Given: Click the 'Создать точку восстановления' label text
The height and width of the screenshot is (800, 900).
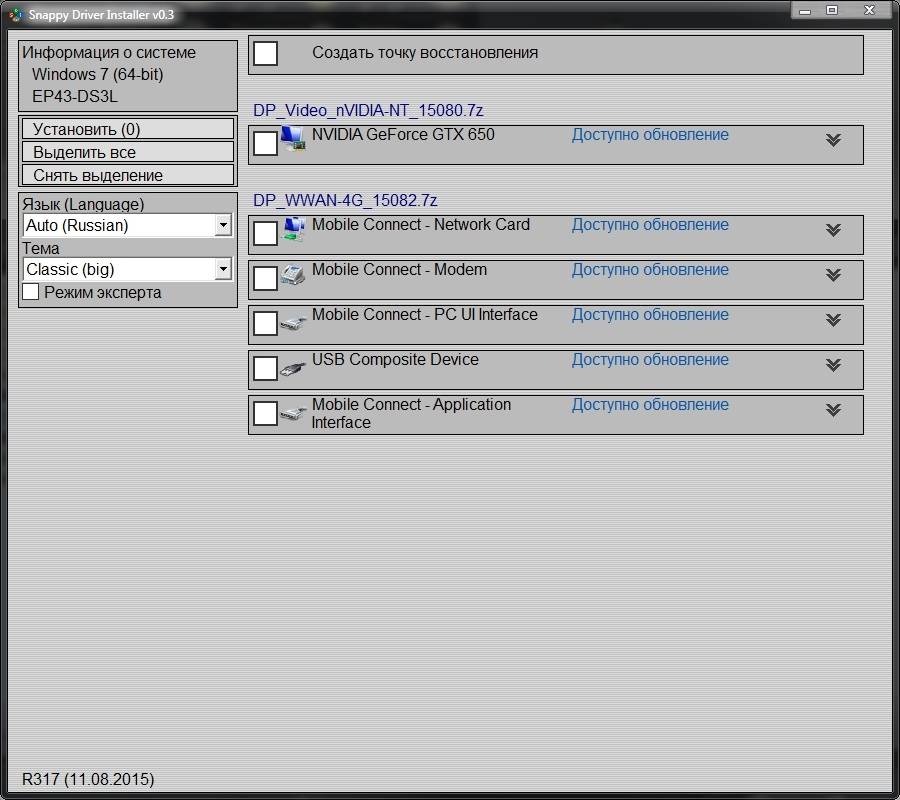Looking at the screenshot, I should click(x=425, y=53).
